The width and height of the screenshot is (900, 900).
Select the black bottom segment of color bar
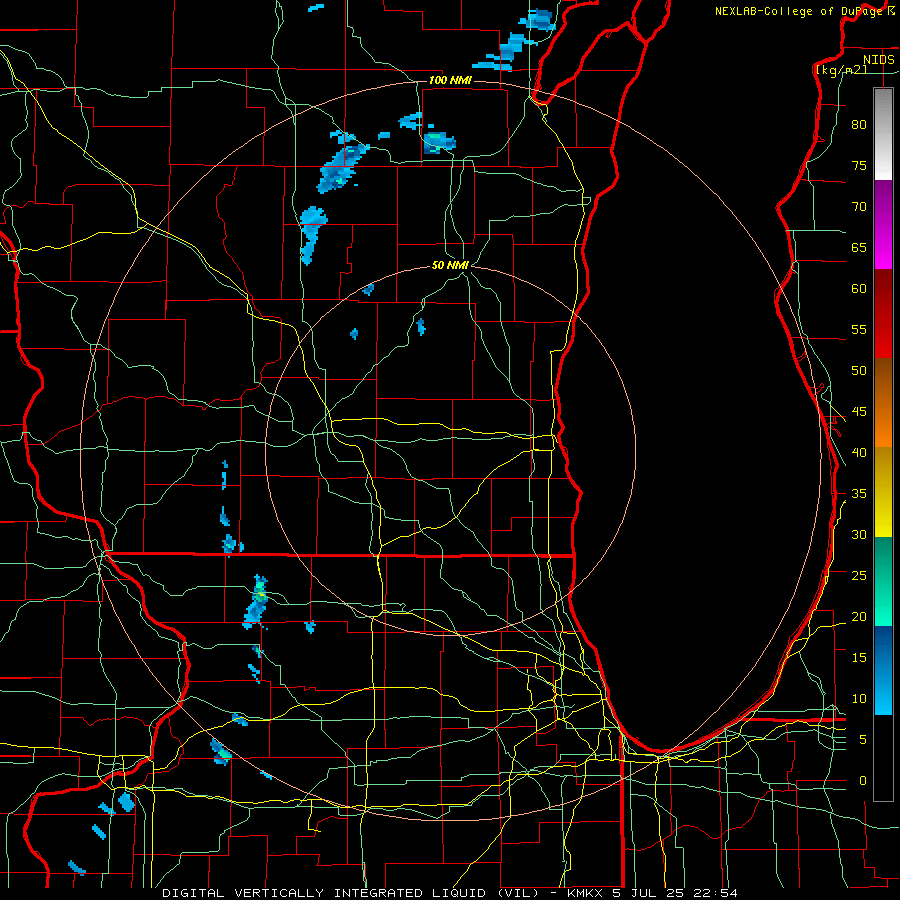point(883,758)
